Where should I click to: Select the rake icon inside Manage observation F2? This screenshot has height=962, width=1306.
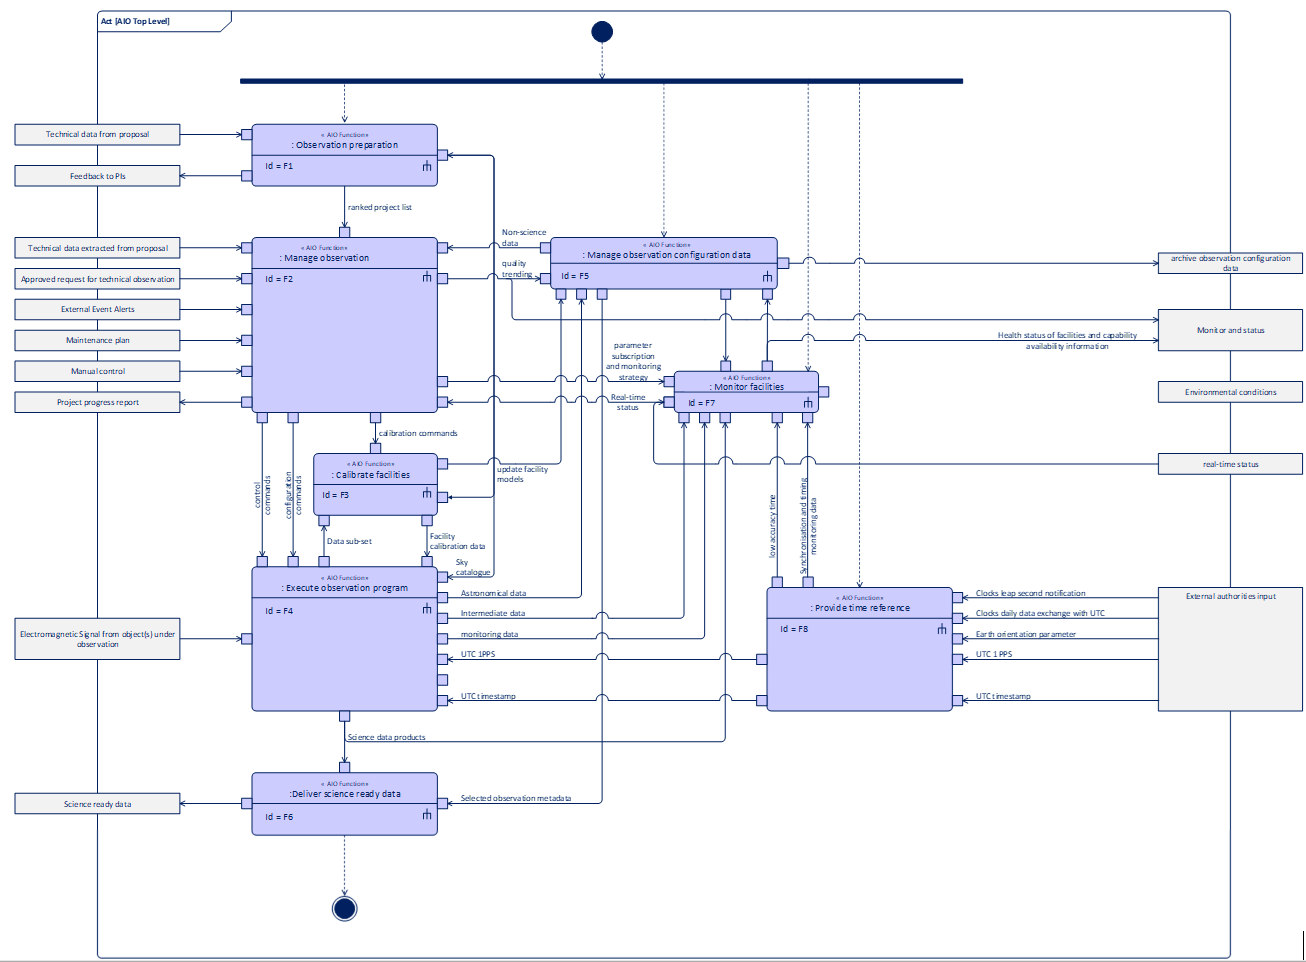coord(425,278)
